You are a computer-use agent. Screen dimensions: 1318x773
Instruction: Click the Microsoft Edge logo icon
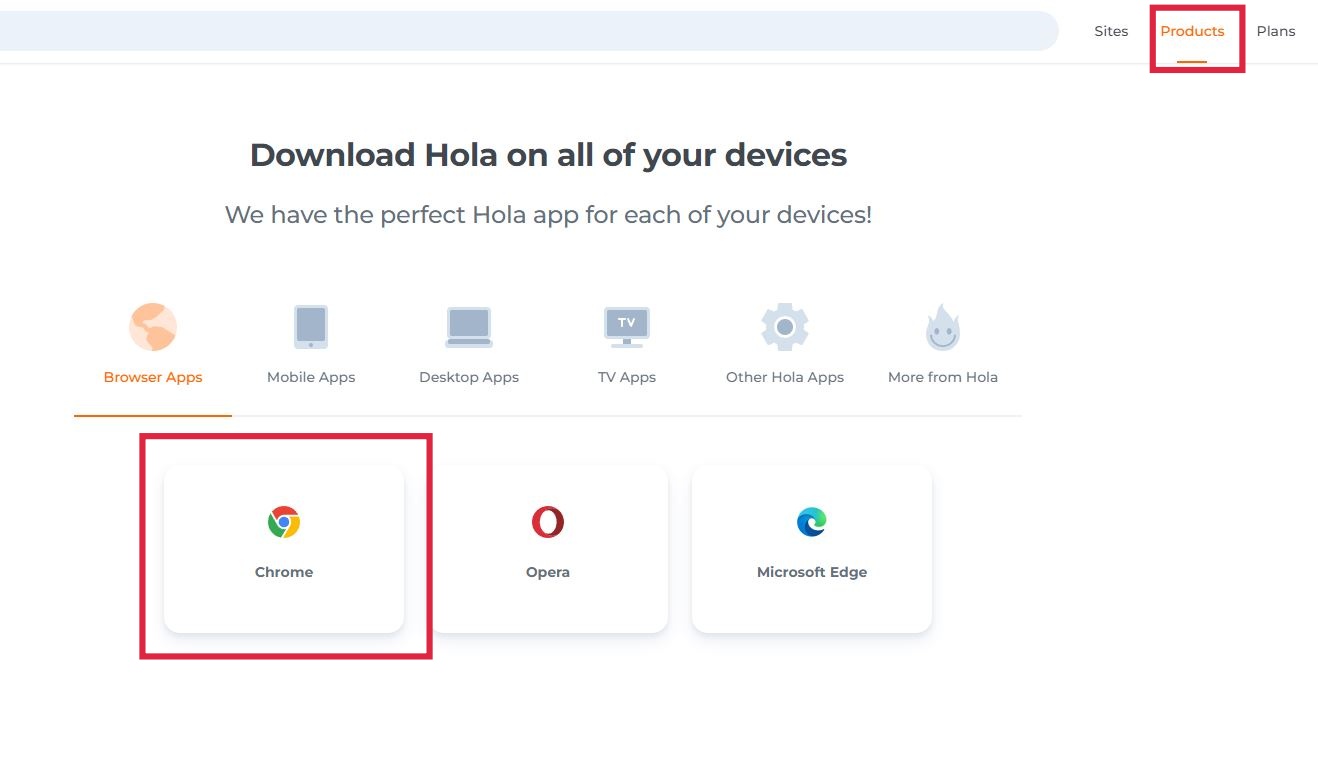[812, 522]
